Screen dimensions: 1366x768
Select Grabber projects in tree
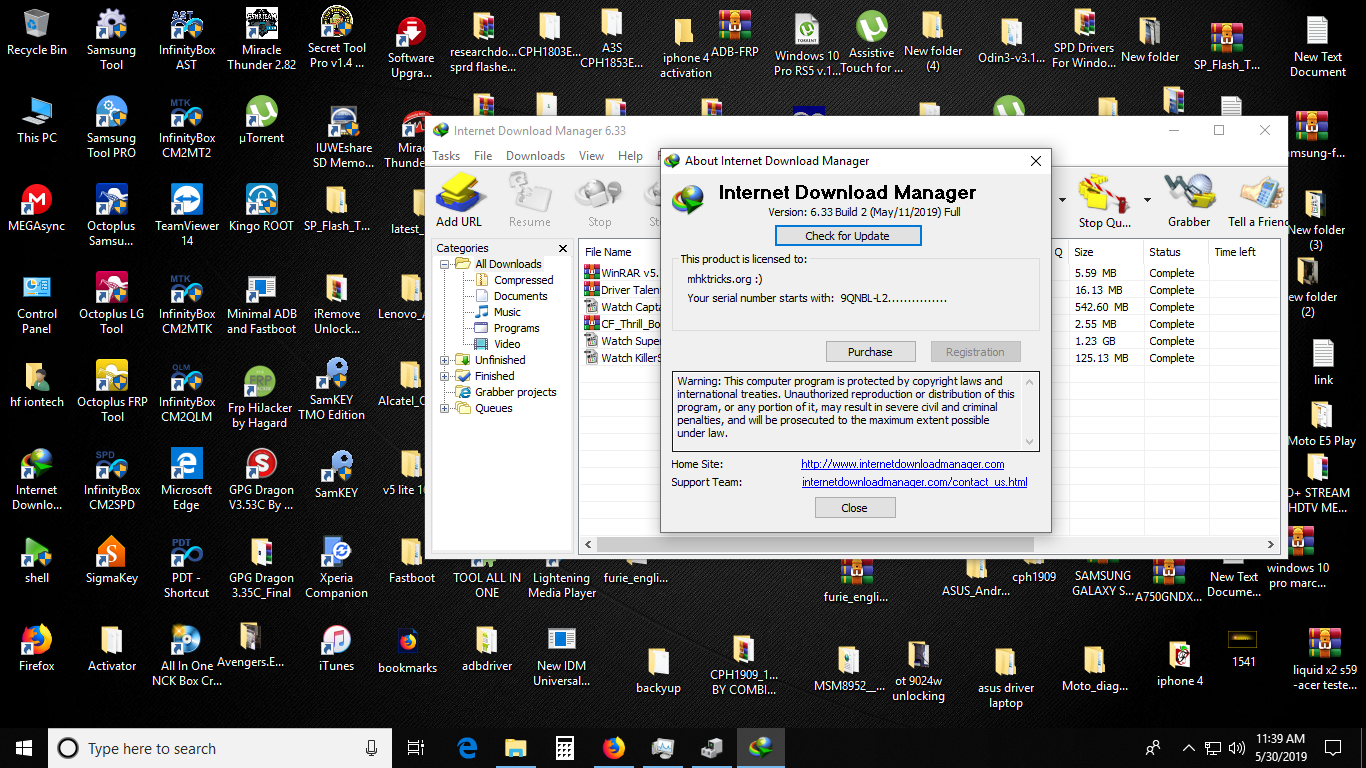coord(515,392)
